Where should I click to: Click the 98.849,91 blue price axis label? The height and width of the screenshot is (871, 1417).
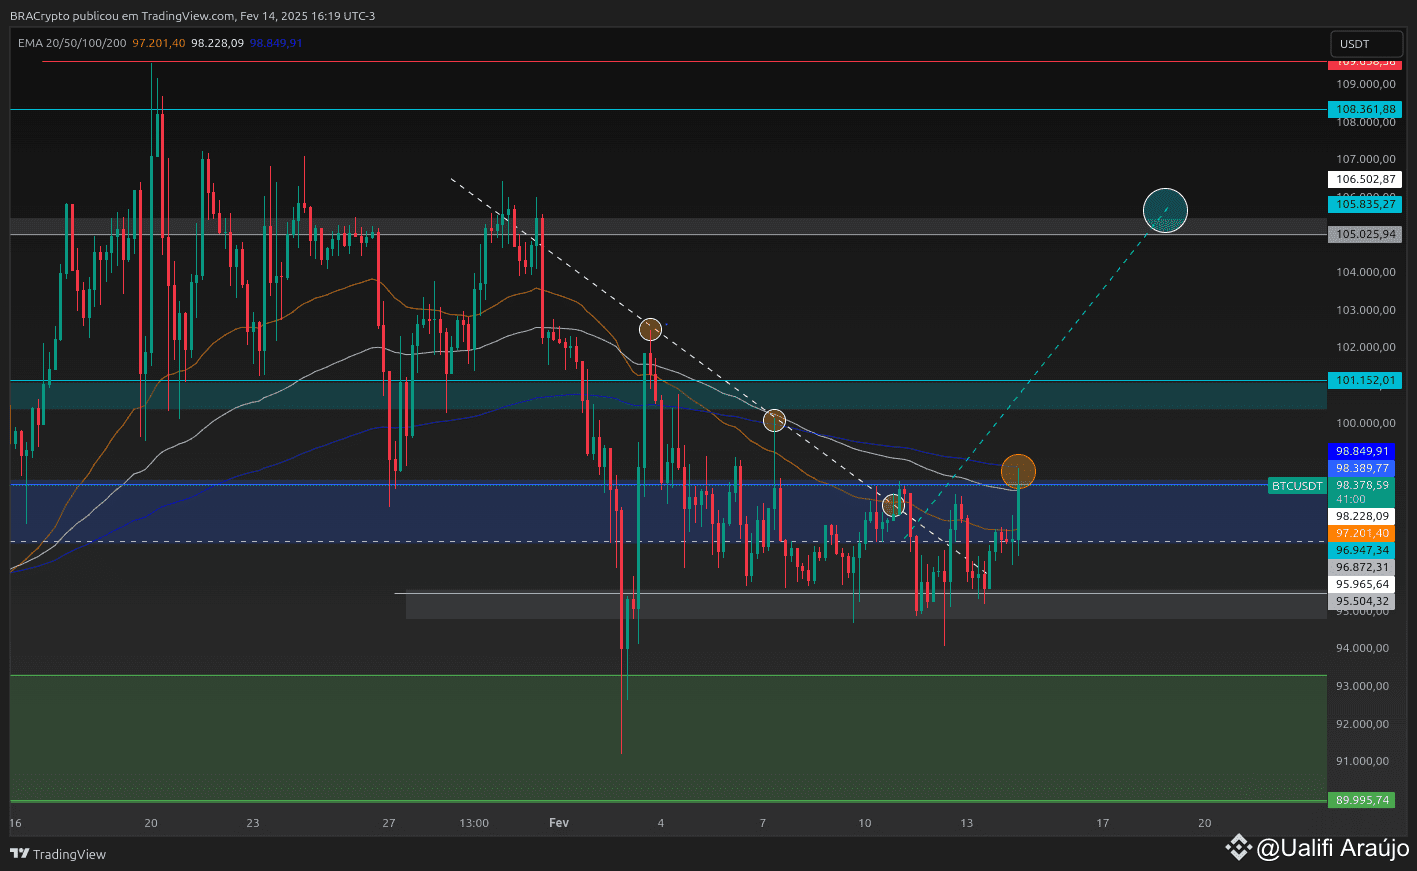(x=1362, y=451)
